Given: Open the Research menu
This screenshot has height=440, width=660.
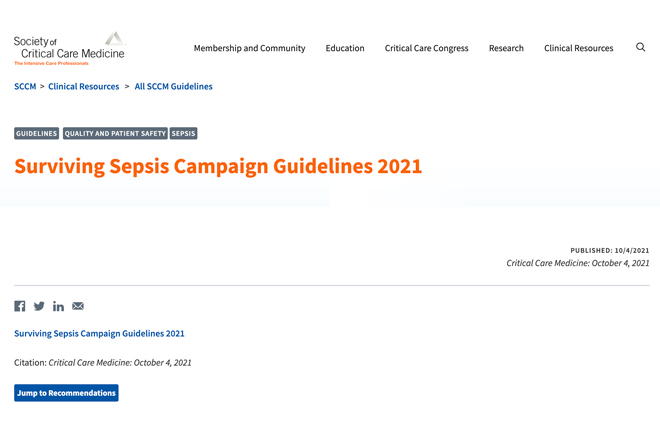Looking at the screenshot, I should coord(506,48).
